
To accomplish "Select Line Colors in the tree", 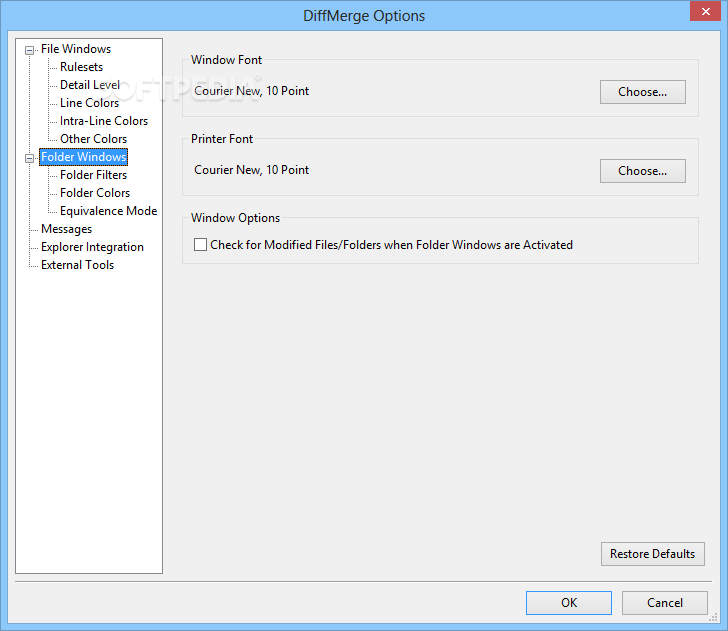I will (x=89, y=103).
